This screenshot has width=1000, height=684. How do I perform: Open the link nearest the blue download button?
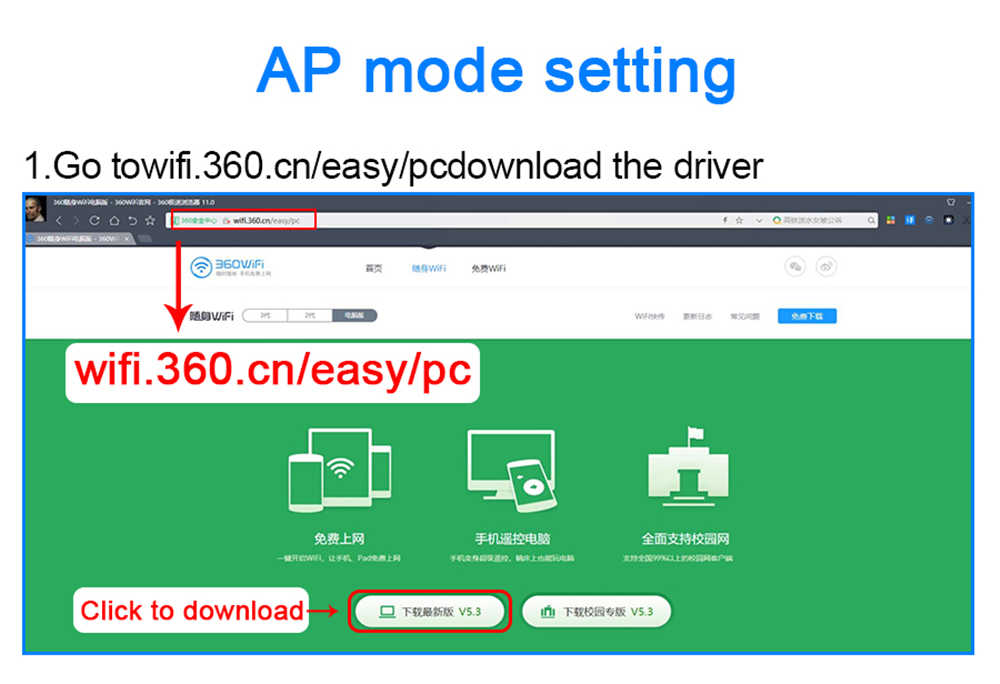[745, 316]
